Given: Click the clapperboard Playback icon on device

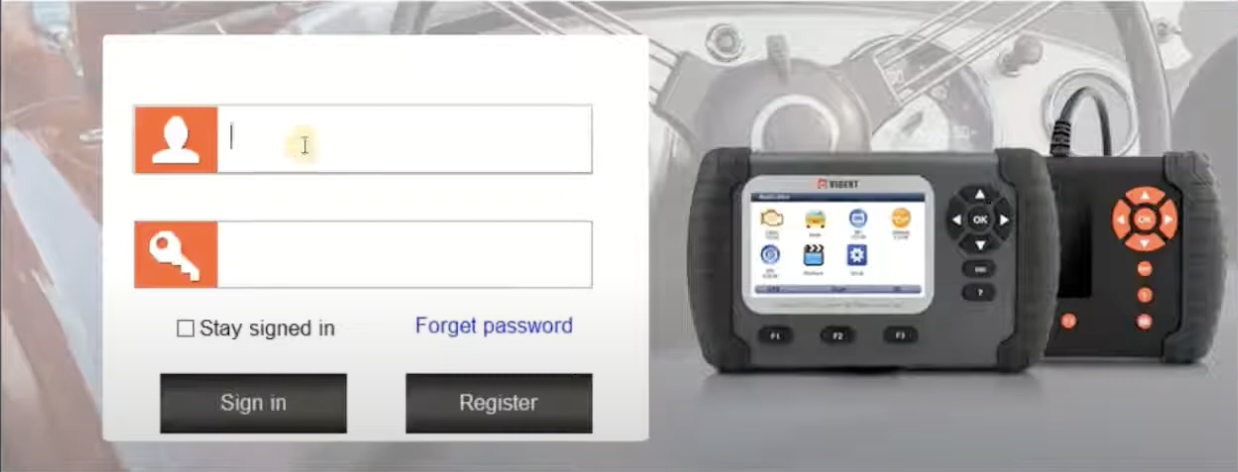Looking at the screenshot, I should [x=814, y=256].
